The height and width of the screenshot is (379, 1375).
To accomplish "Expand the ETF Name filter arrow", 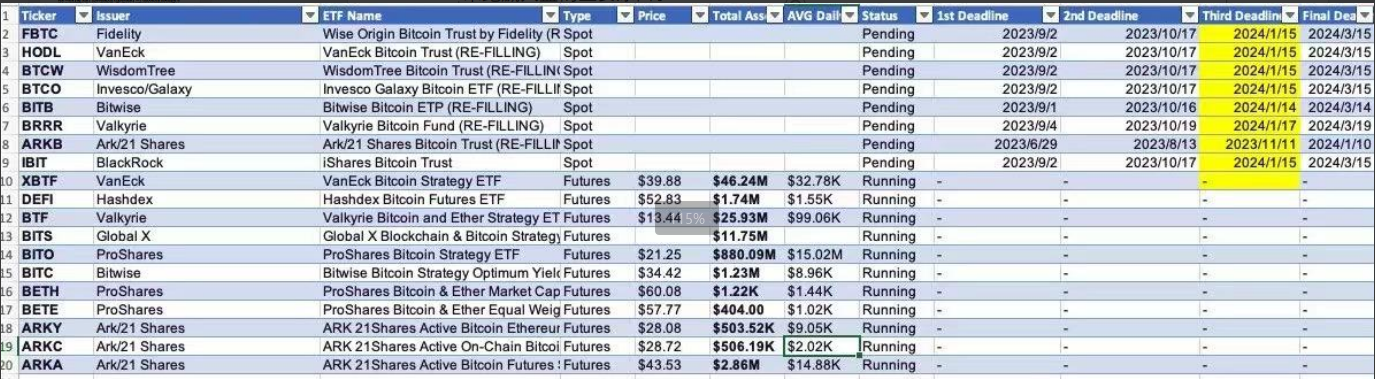I will click(550, 16).
